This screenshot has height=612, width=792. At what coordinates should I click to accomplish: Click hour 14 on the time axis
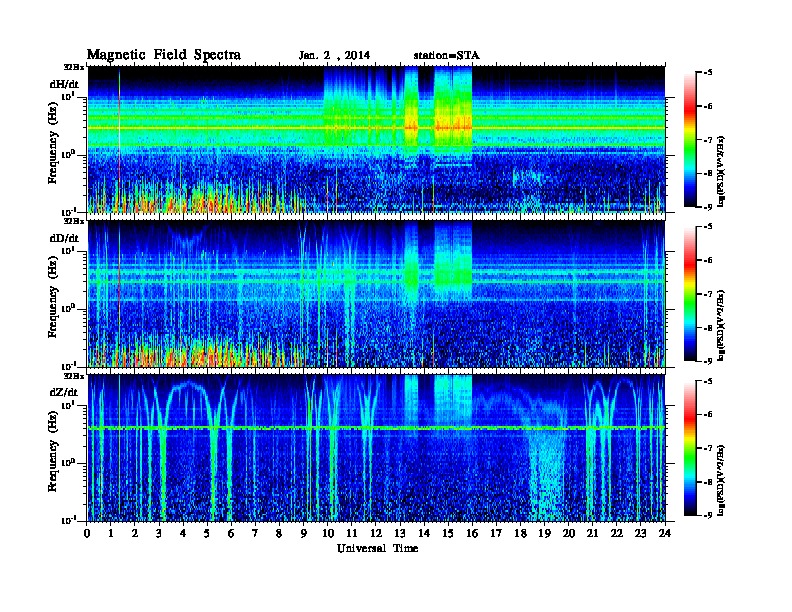tap(424, 533)
